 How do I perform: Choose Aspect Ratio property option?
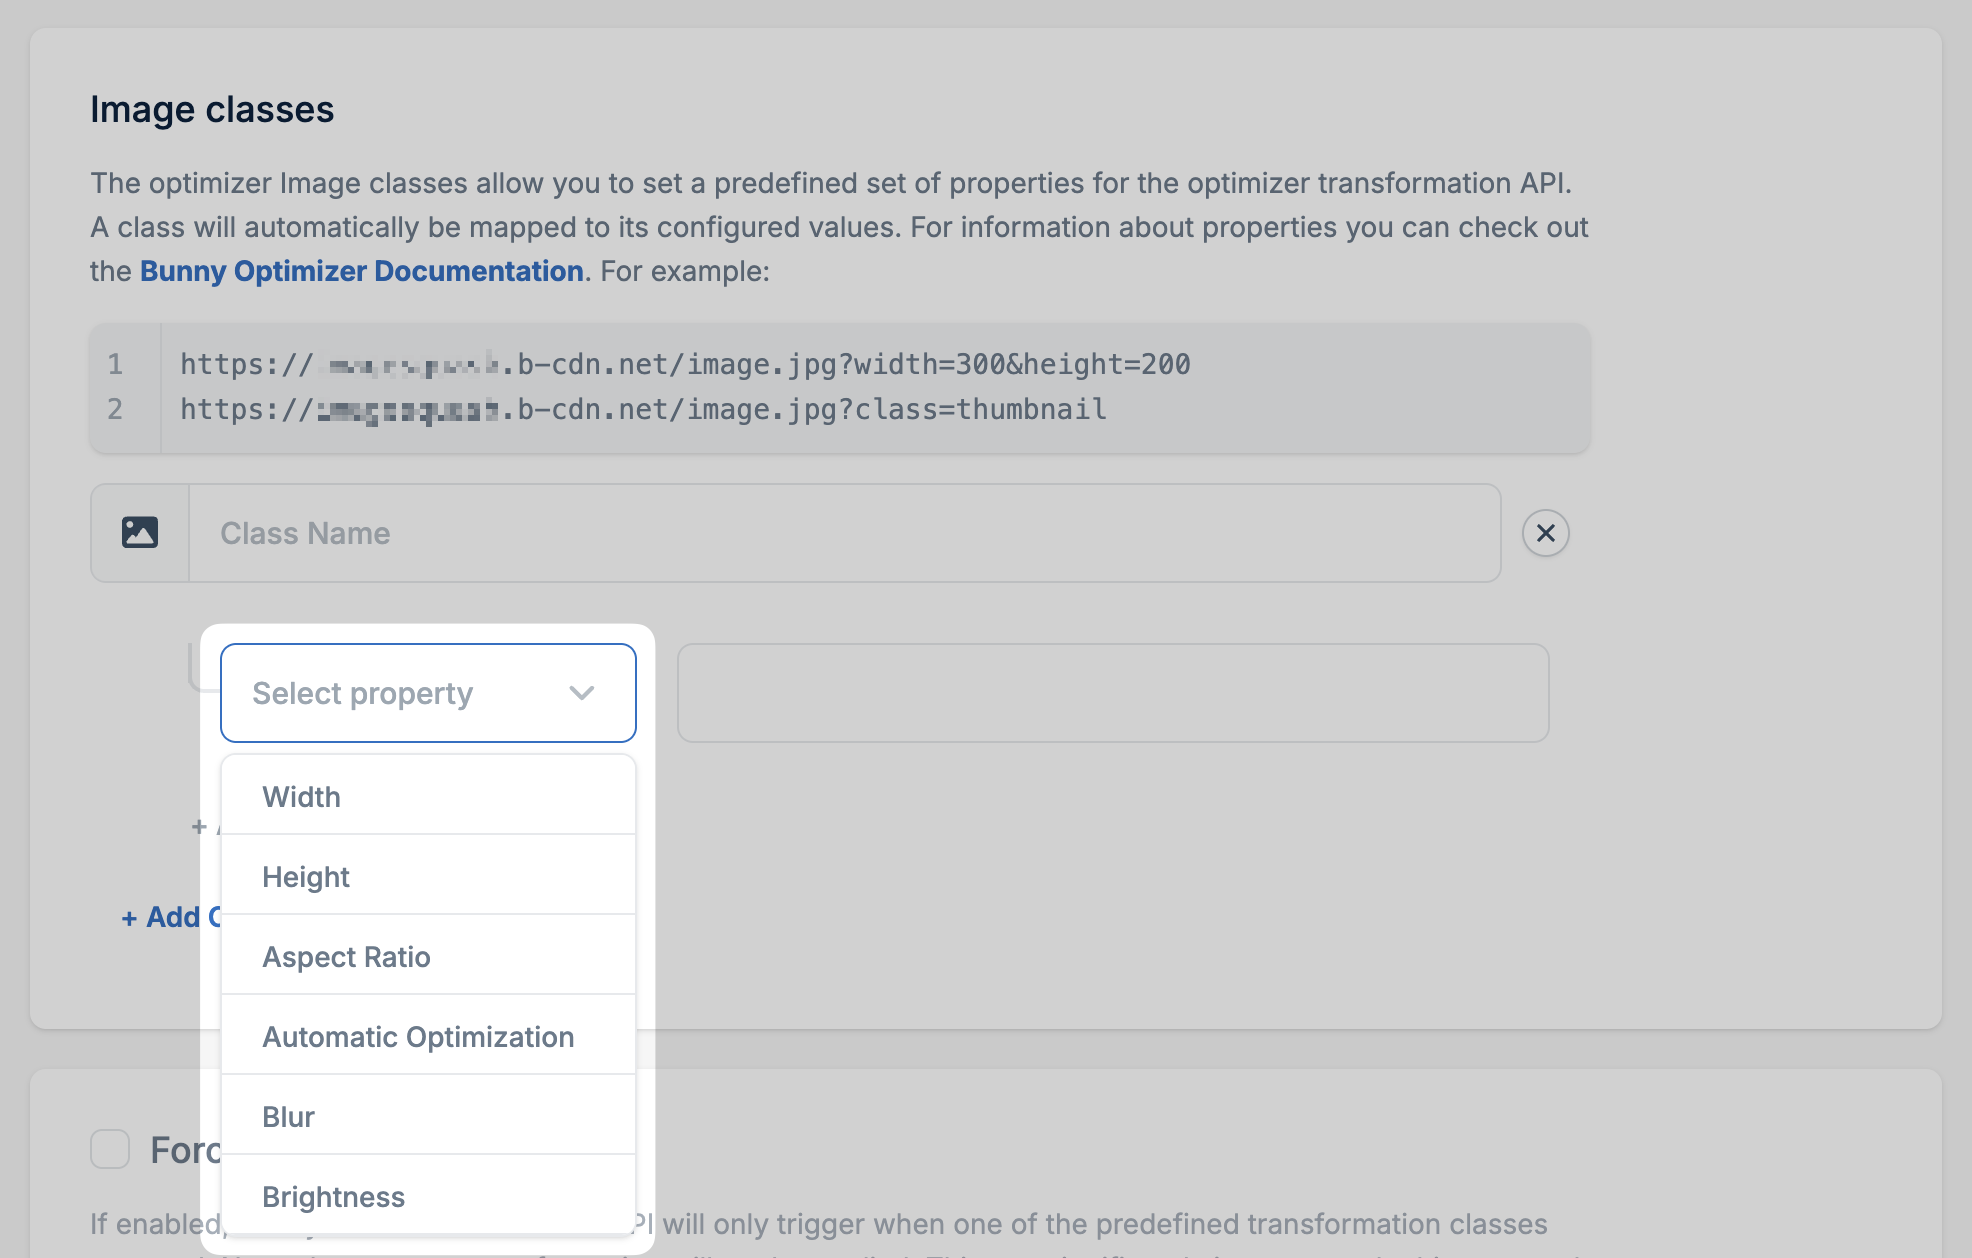[x=346, y=956]
